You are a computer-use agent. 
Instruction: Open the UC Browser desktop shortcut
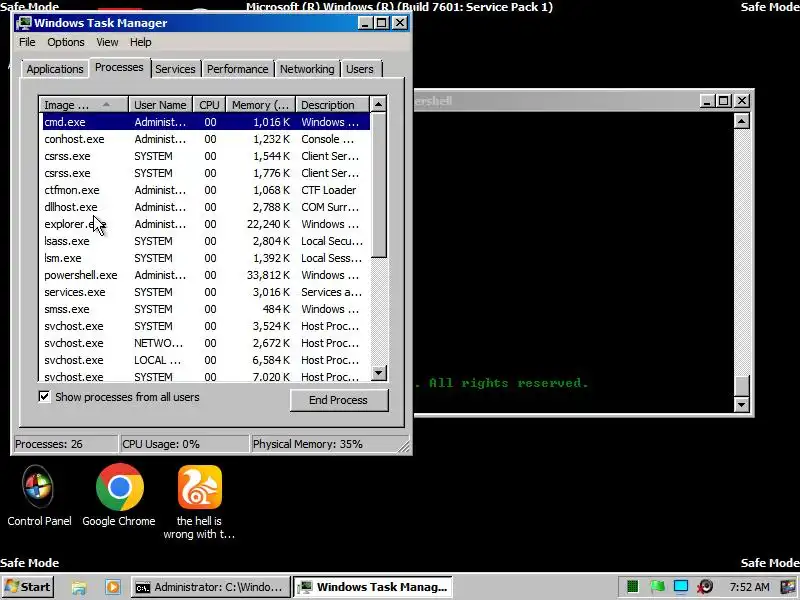(x=199, y=502)
